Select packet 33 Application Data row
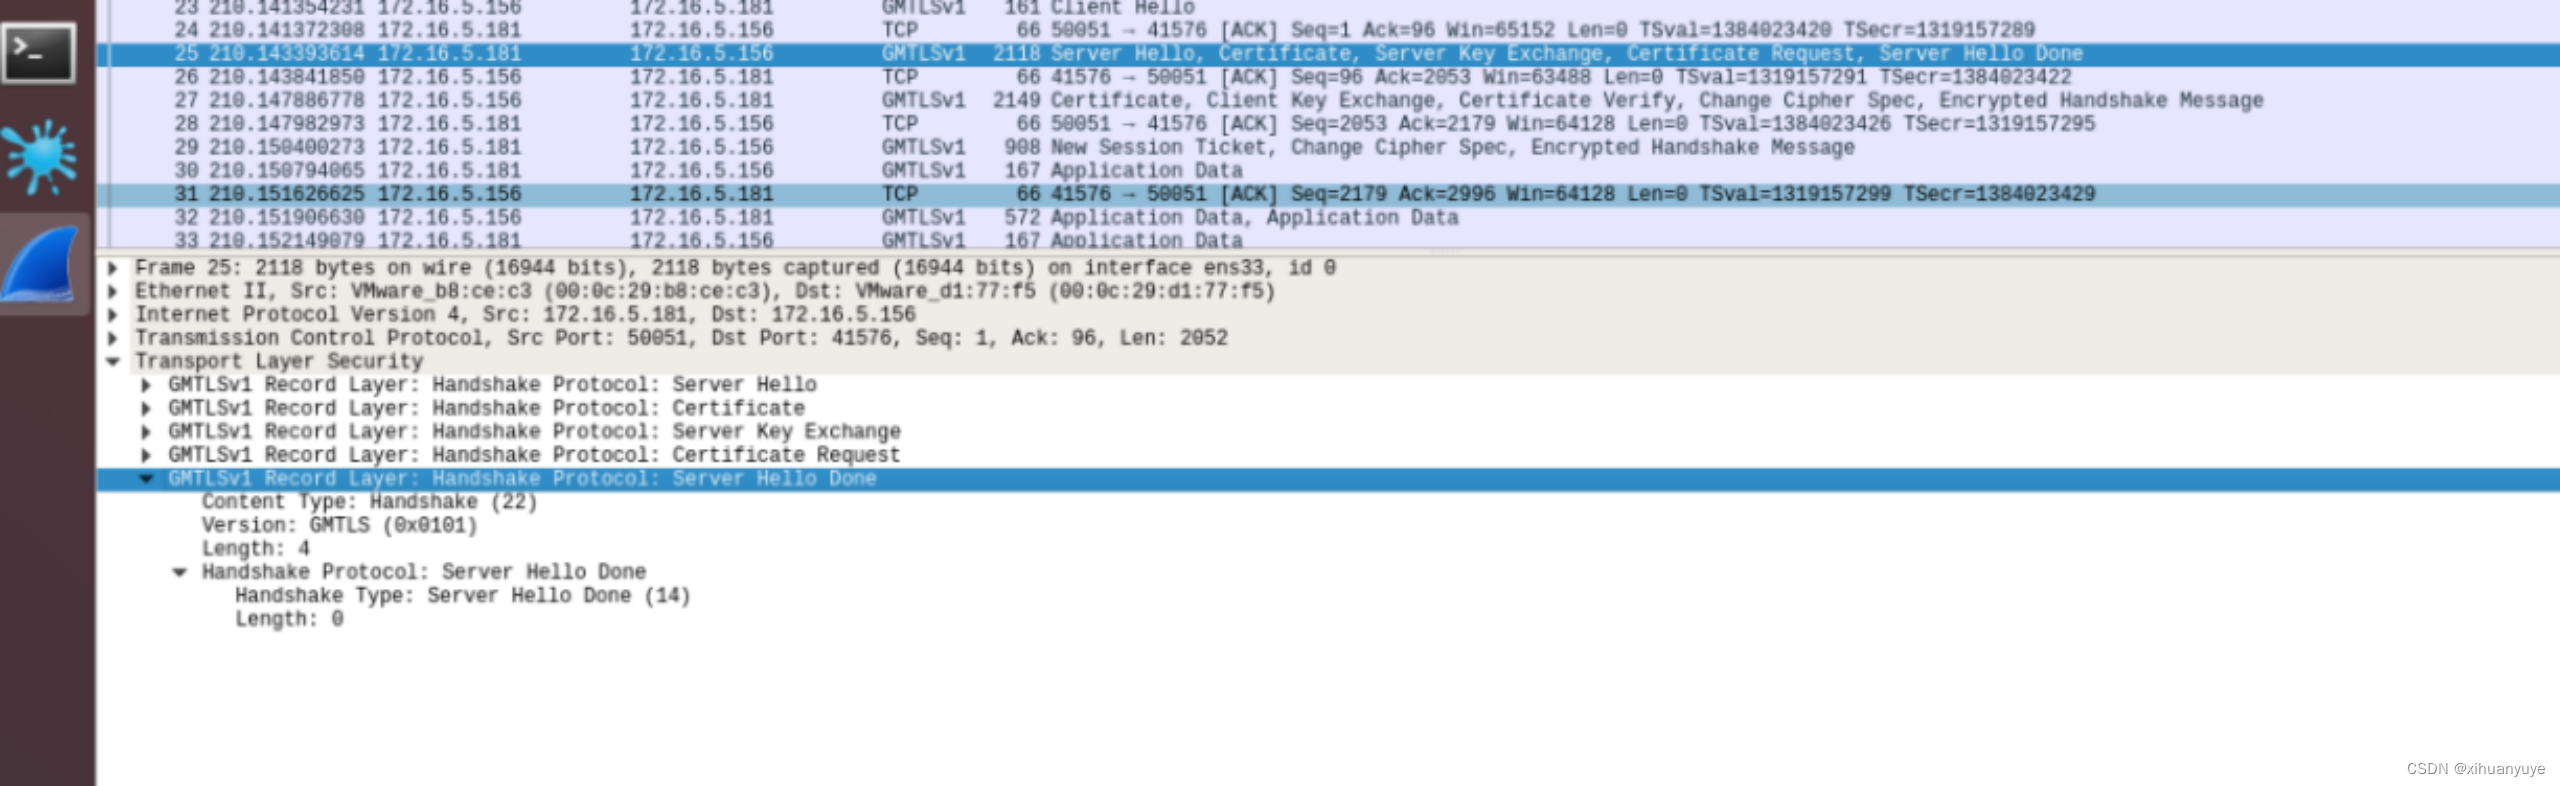The height and width of the screenshot is (786, 2560). (x=1328, y=240)
